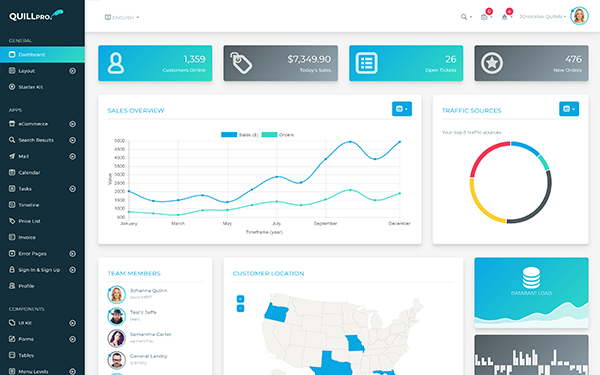
Task: Click the eCommerce sidebar icon
Action: pos(12,124)
